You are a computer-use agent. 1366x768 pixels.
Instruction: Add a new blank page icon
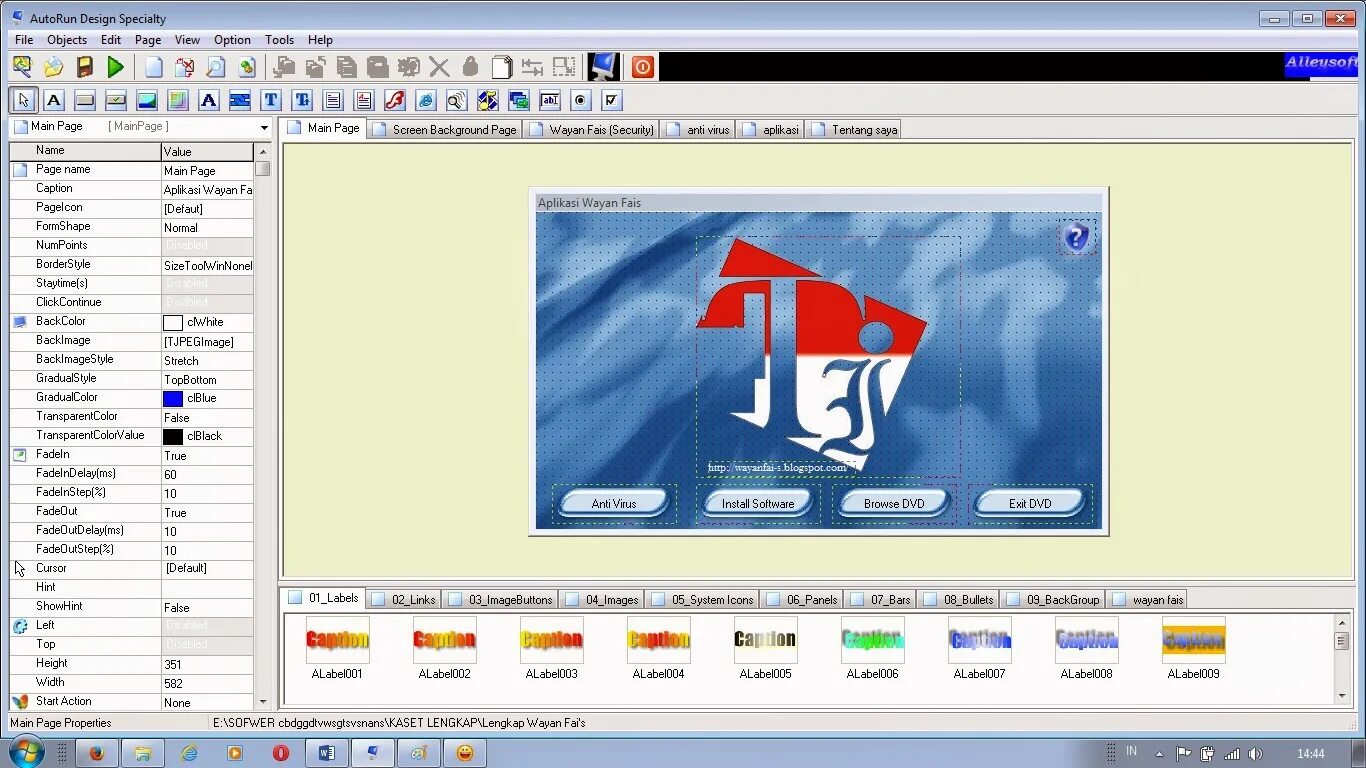click(153, 67)
